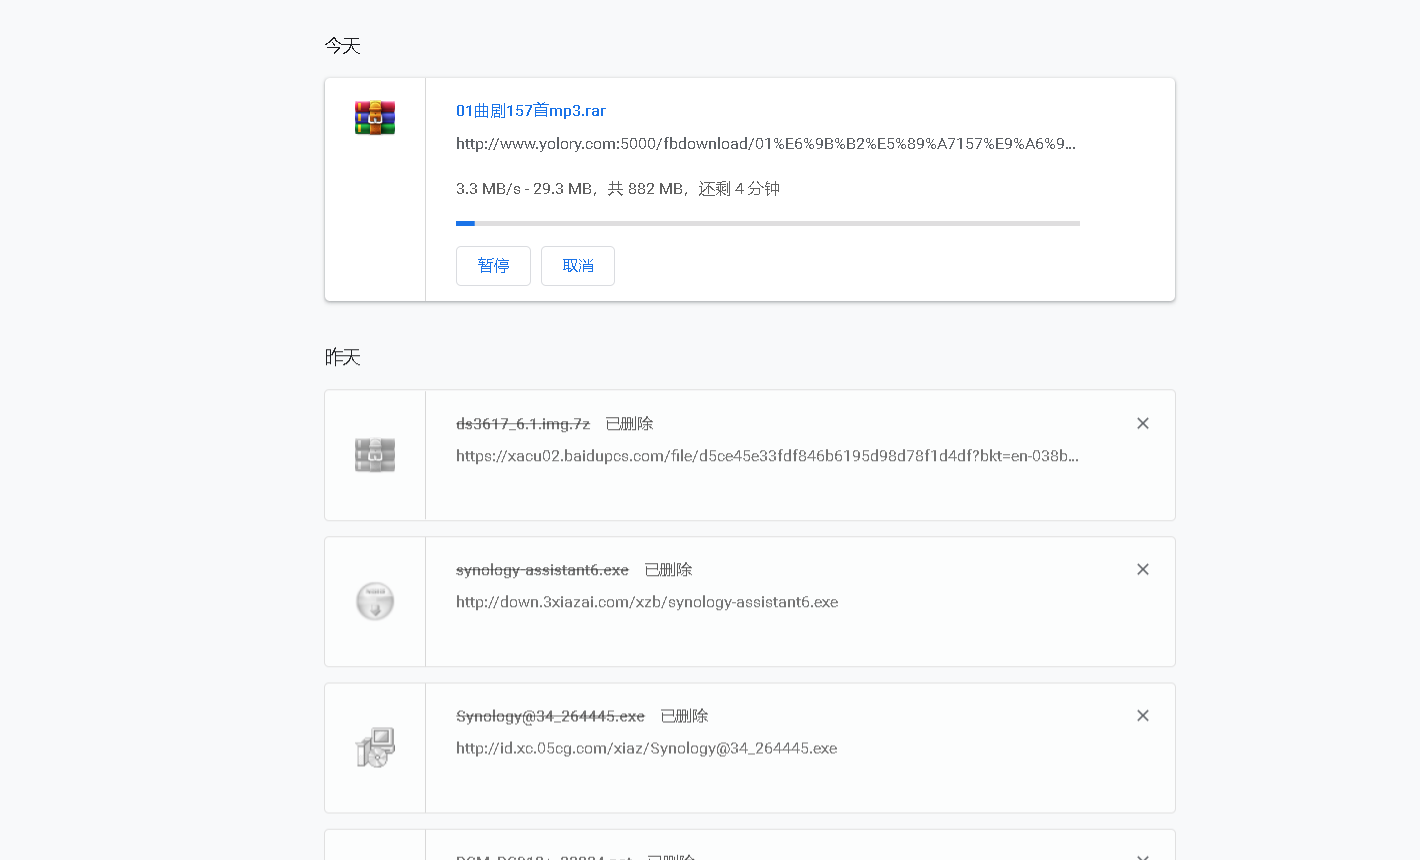Remove ds3617_6.1.img.7z from the list
The width and height of the screenshot is (1420, 860).
[x=1143, y=424]
